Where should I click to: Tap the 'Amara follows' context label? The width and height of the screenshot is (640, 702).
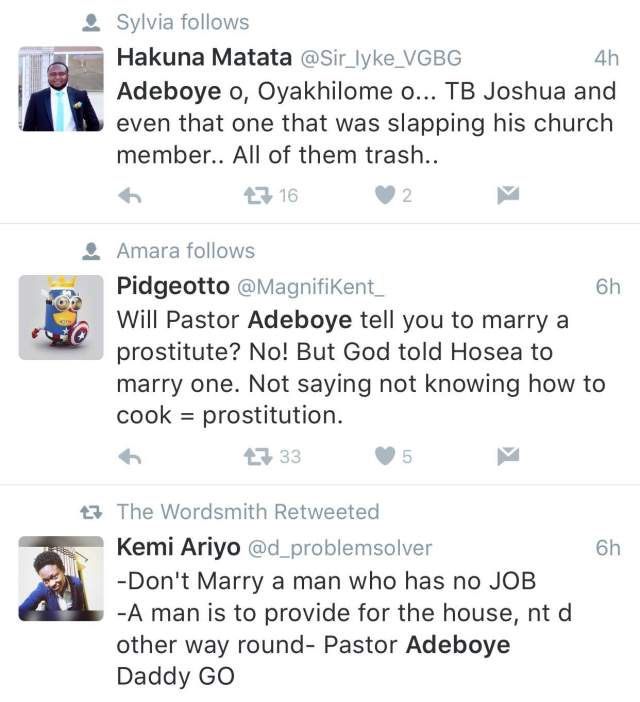click(185, 251)
